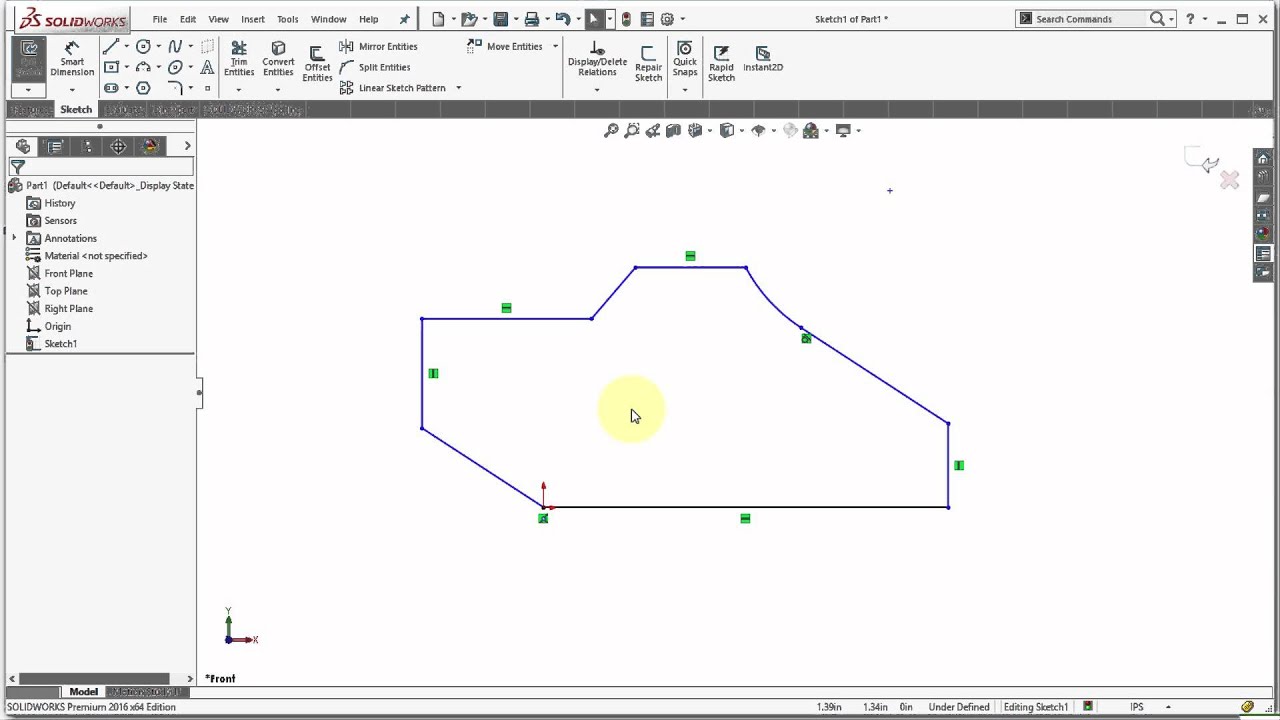The height and width of the screenshot is (720, 1280).
Task: Pick the Line sketch tool
Action: point(111,46)
